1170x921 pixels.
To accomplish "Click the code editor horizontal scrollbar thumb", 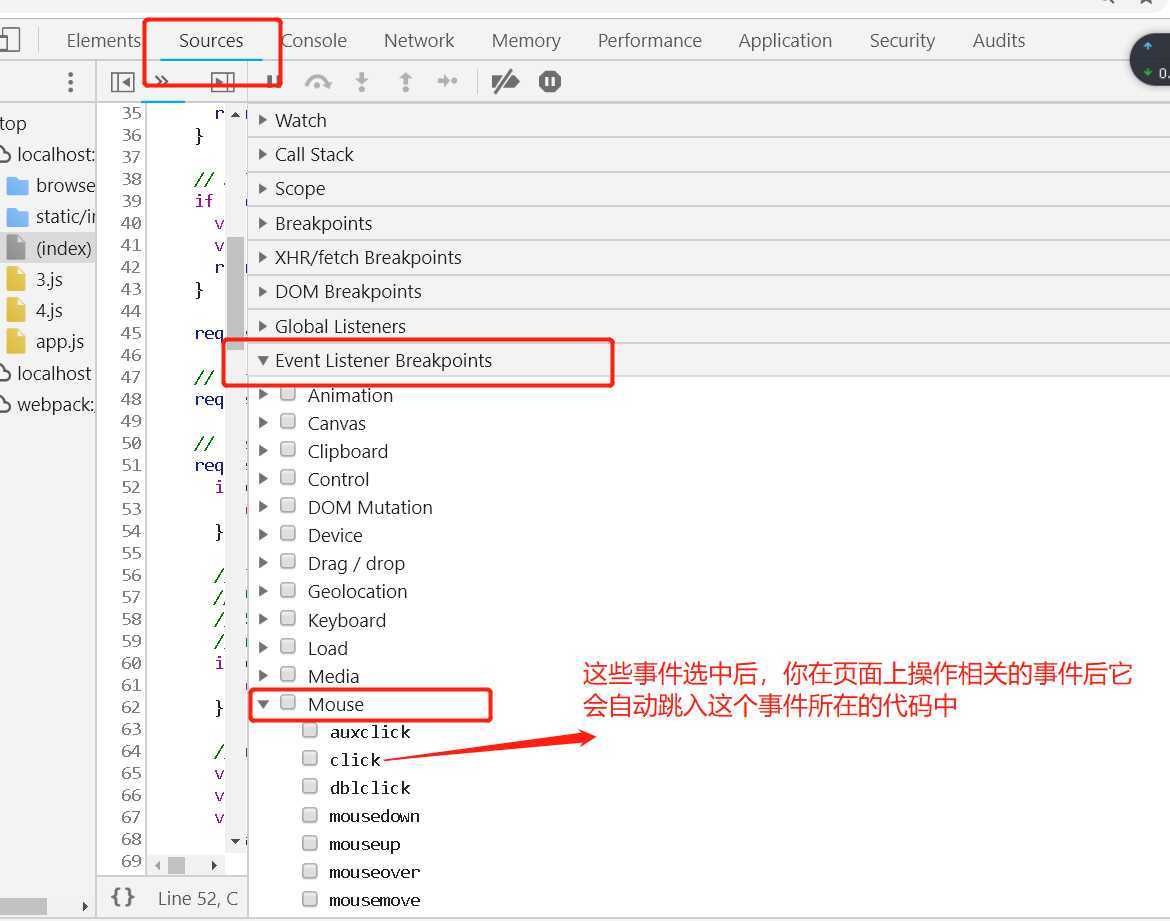I will pos(176,865).
